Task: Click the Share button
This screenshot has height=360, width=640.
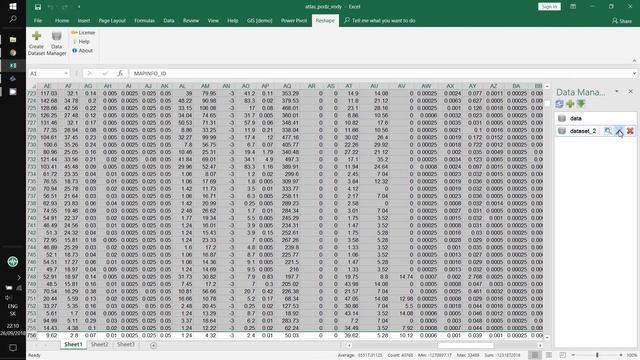Action: [622, 20]
